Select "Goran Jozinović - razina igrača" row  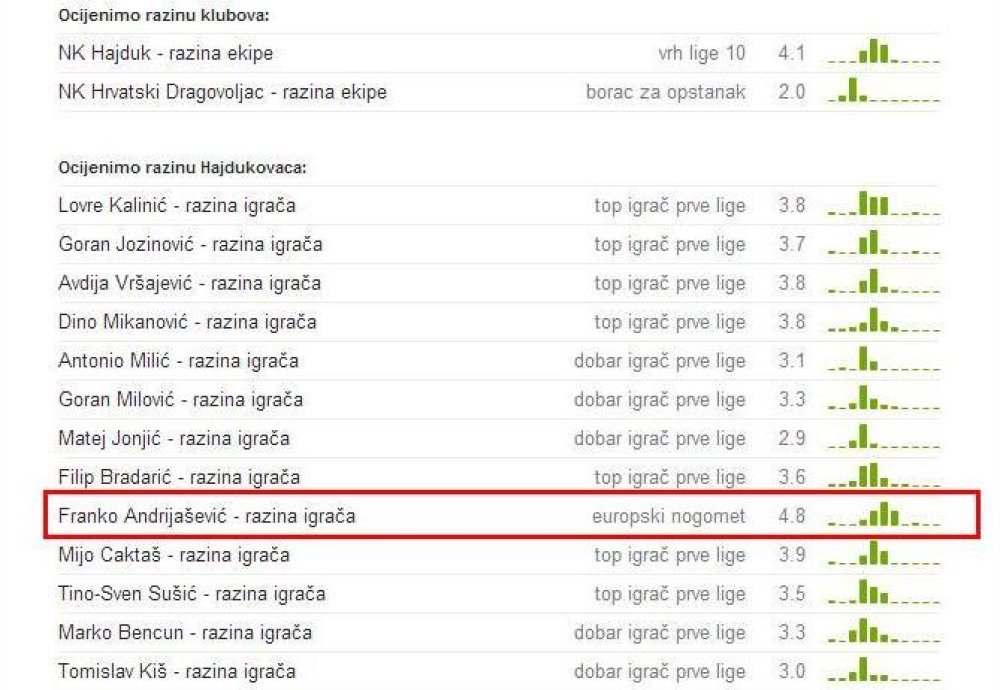(190, 245)
